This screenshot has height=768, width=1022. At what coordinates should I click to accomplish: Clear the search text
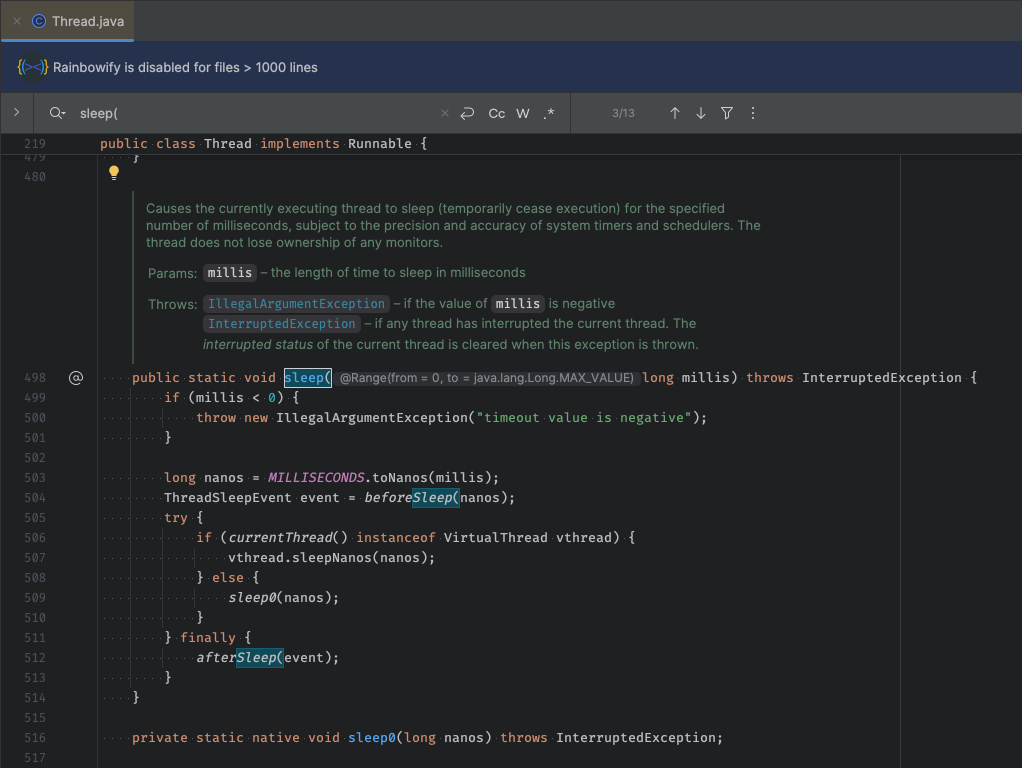(445, 113)
